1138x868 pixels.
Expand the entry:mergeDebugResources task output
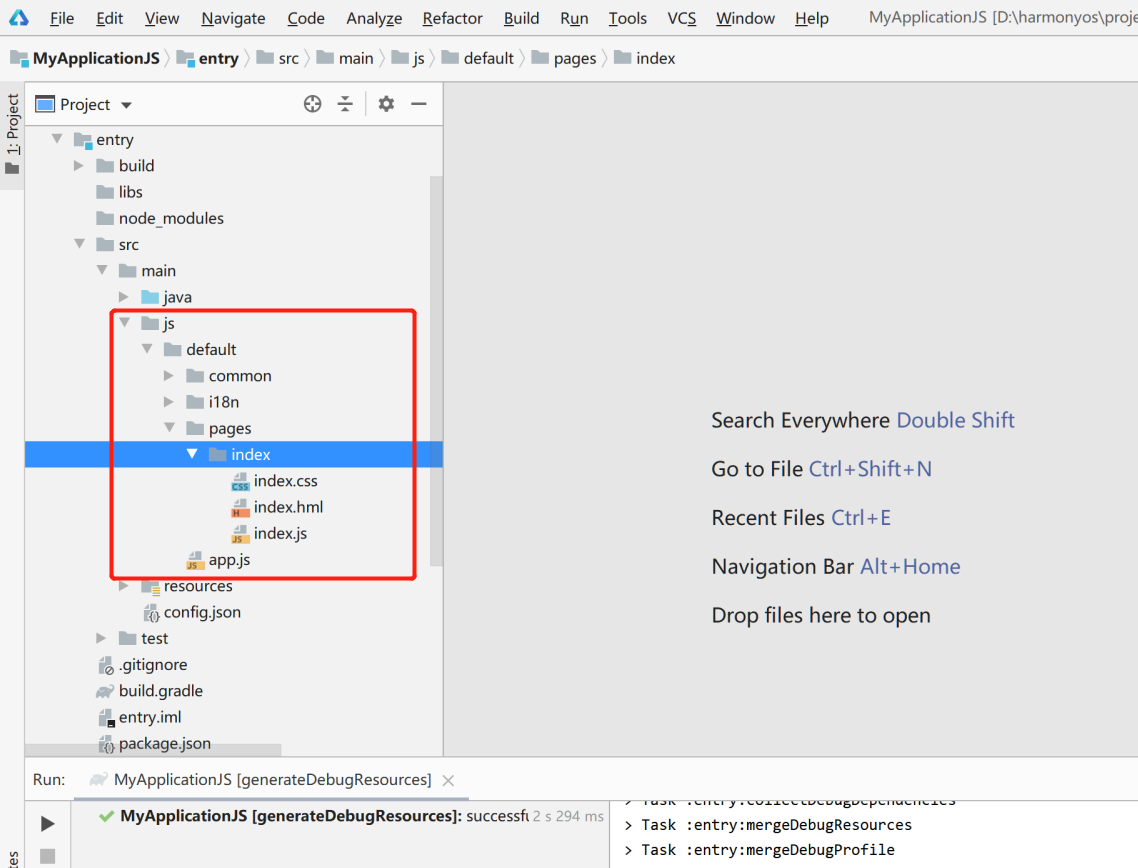[629, 825]
